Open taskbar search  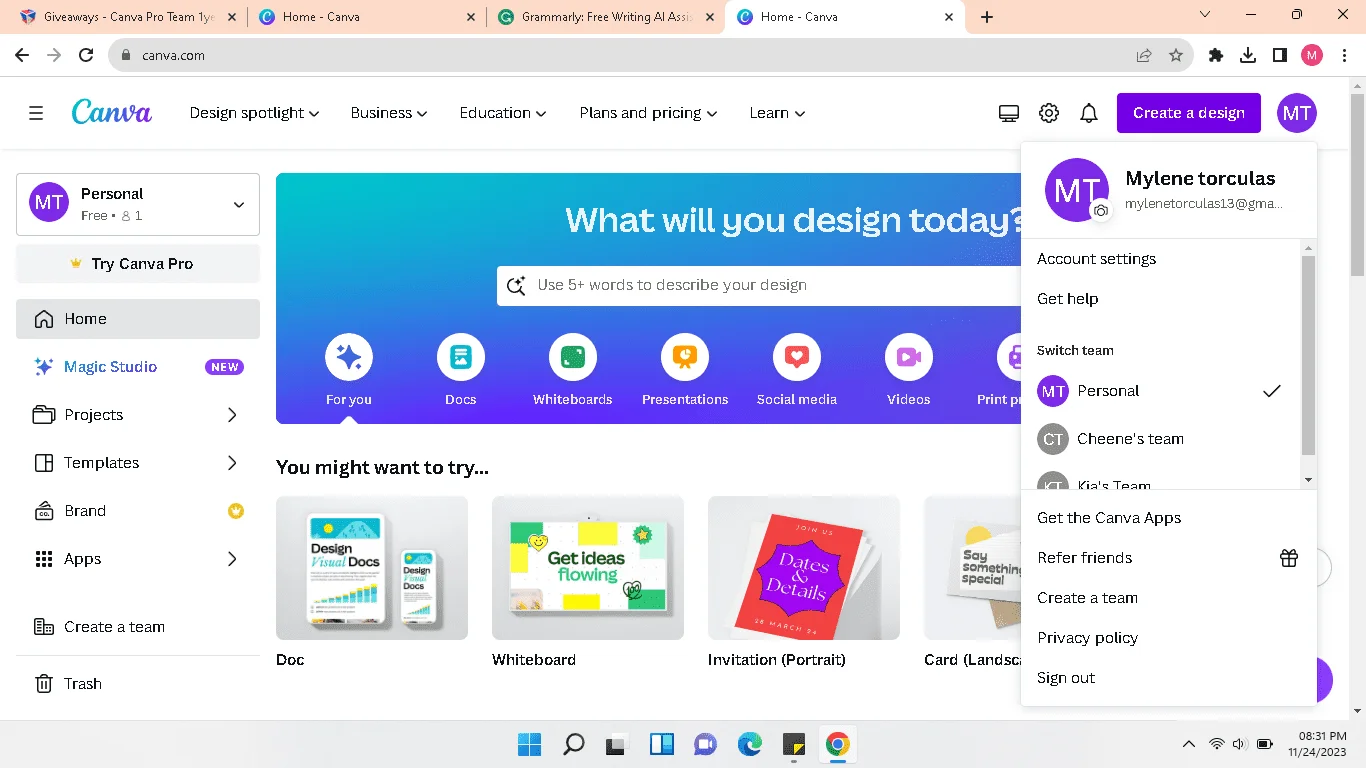click(574, 744)
